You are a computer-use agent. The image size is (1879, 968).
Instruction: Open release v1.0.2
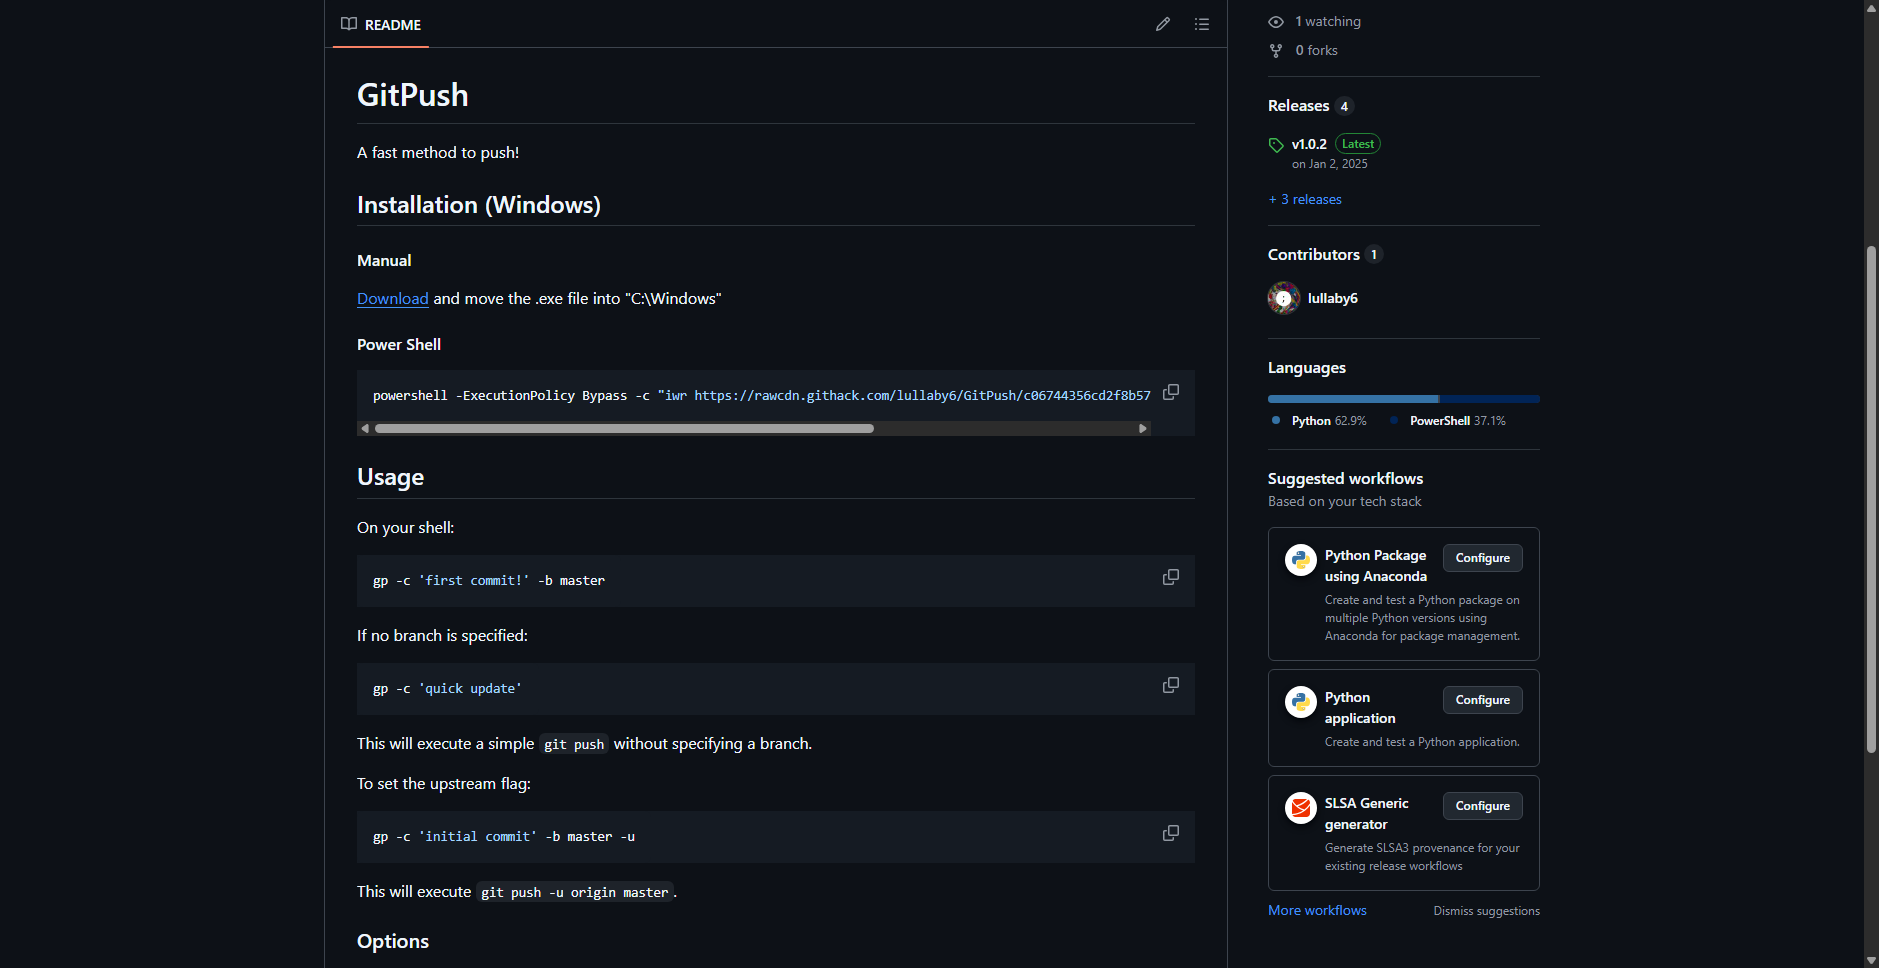pos(1309,144)
